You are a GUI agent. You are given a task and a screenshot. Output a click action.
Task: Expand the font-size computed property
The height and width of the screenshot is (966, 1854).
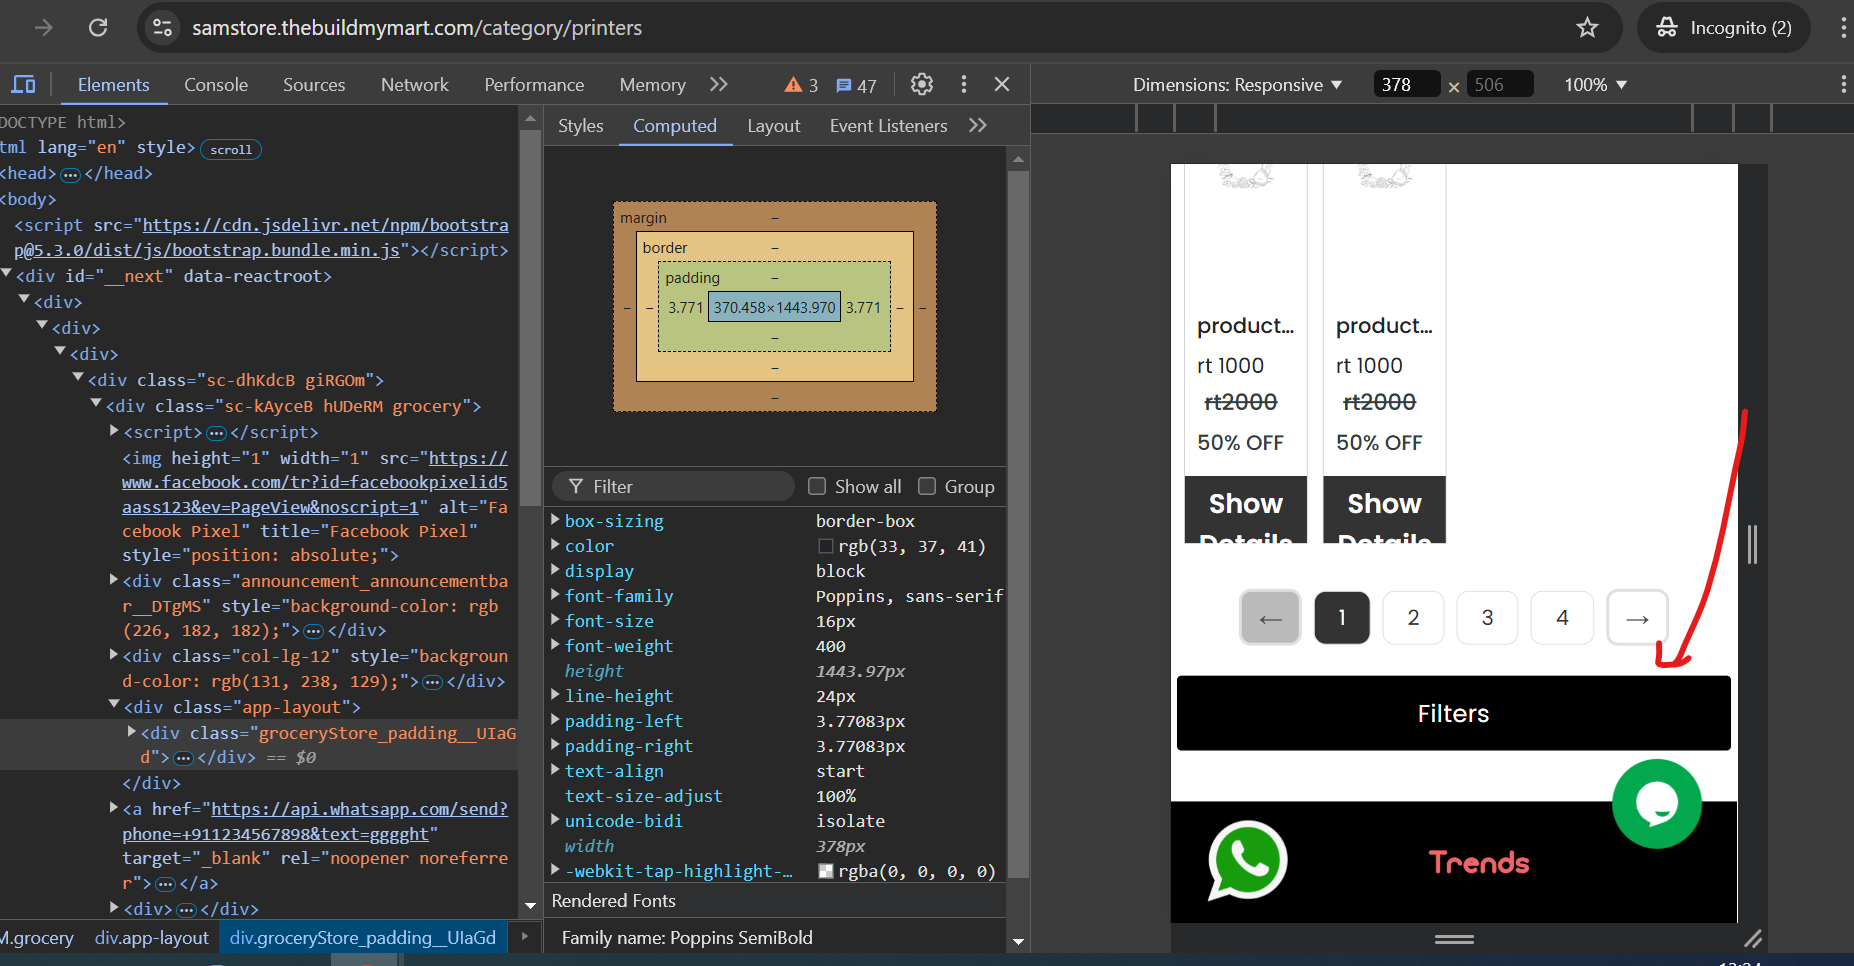pyautogui.click(x=556, y=620)
